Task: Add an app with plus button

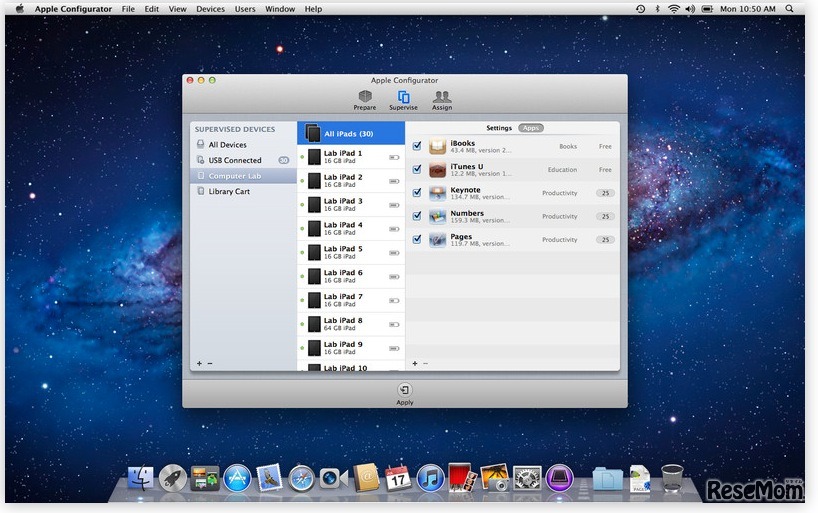Action: click(415, 363)
